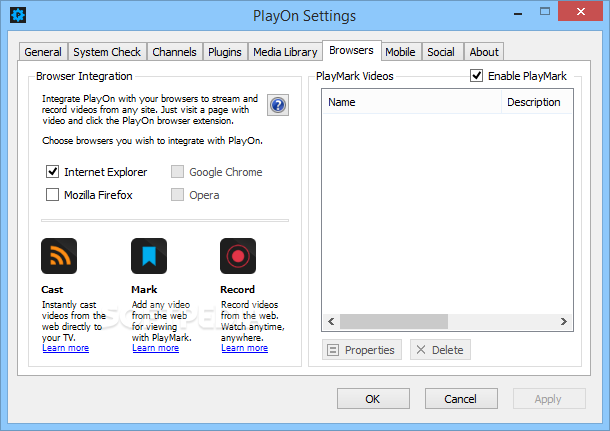Switch to the Social tab
Viewport: 610px width, 431px height.
click(x=441, y=52)
